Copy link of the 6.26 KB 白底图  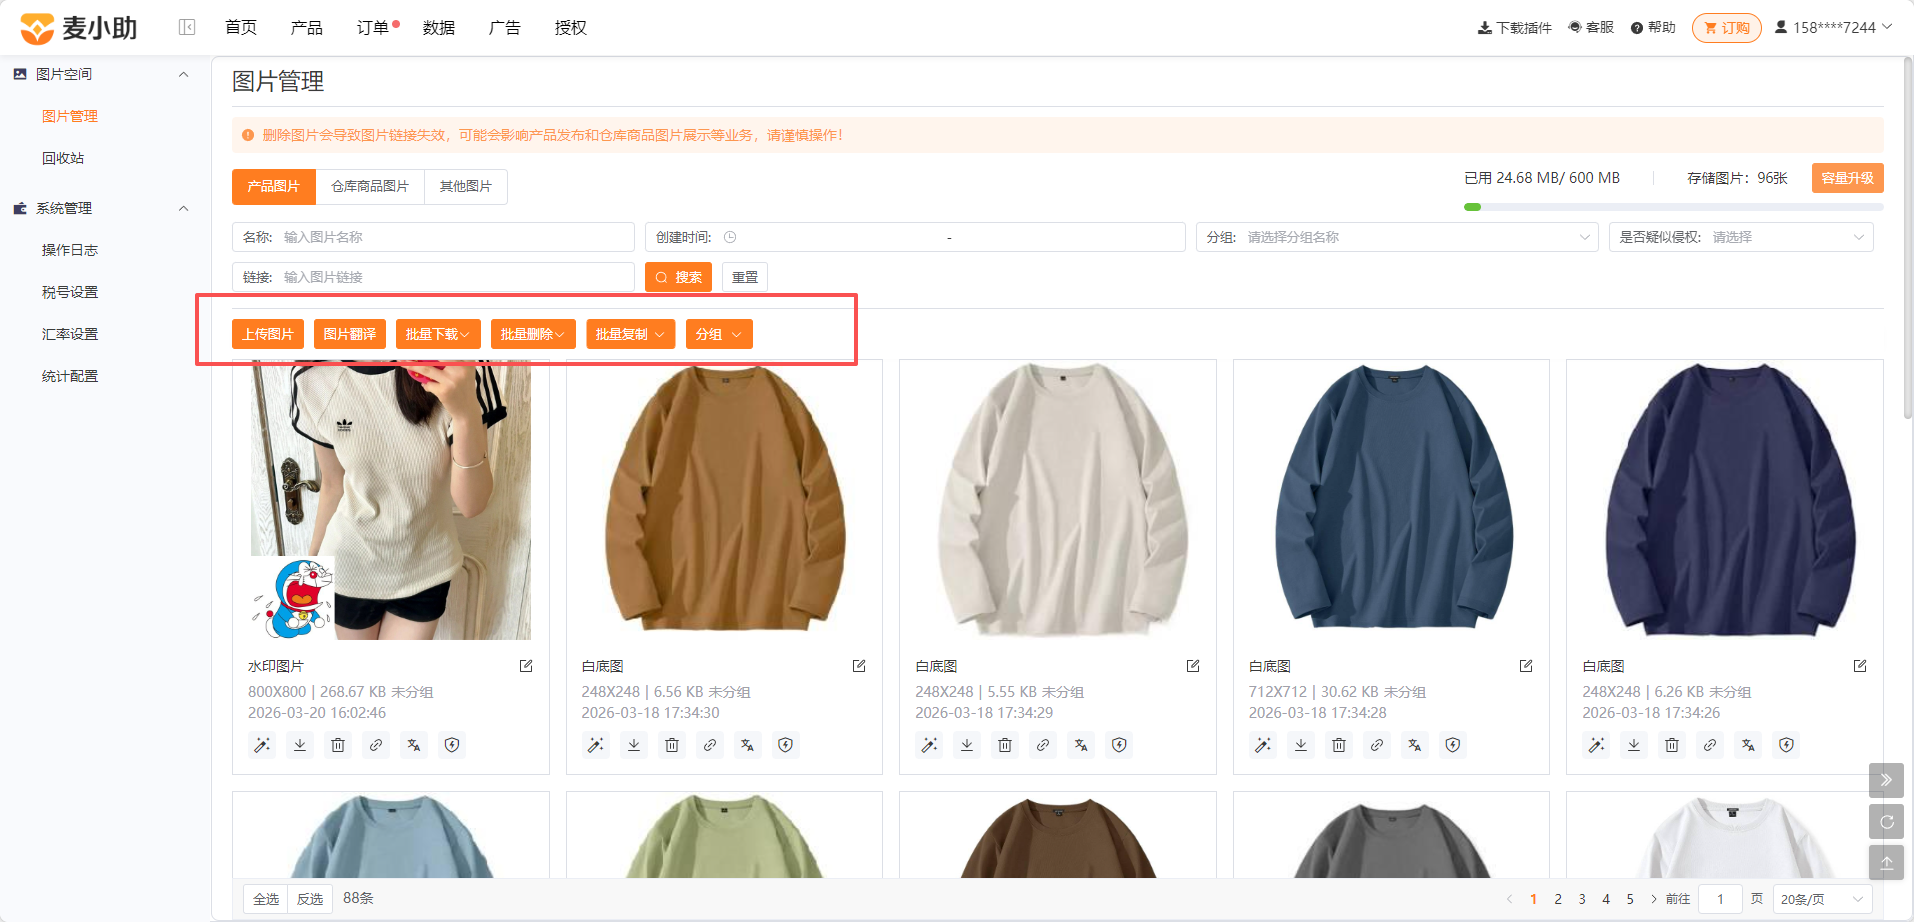pyautogui.click(x=1710, y=745)
